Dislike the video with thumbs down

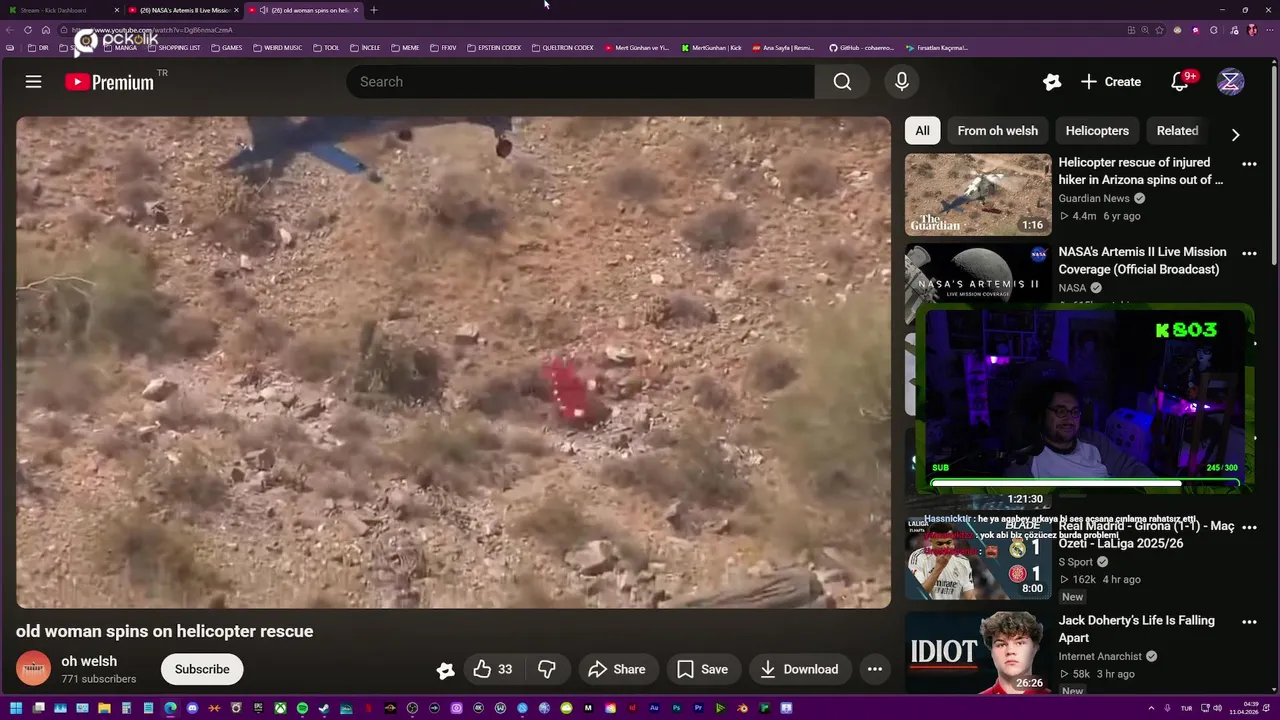tap(547, 669)
